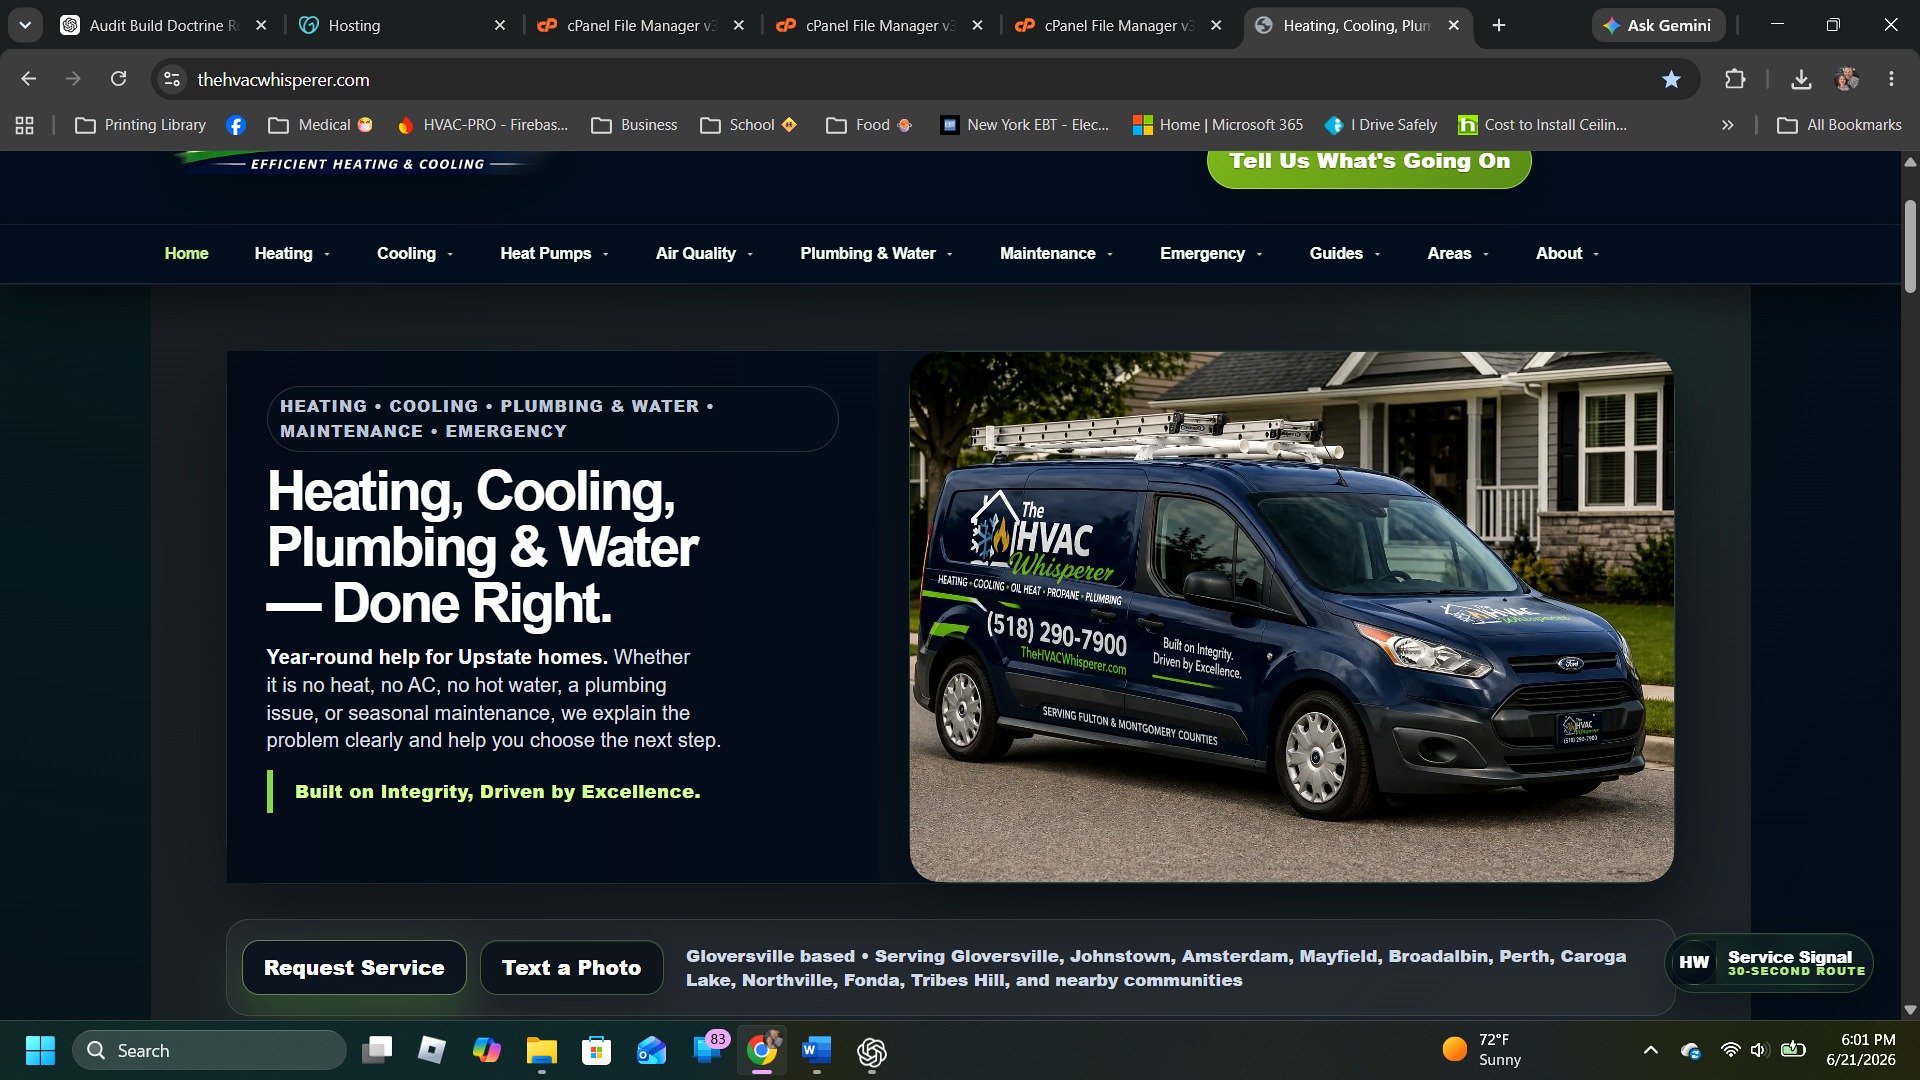The image size is (1920, 1080).
Task: Open Copilot from the taskbar
Action: coord(486,1050)
